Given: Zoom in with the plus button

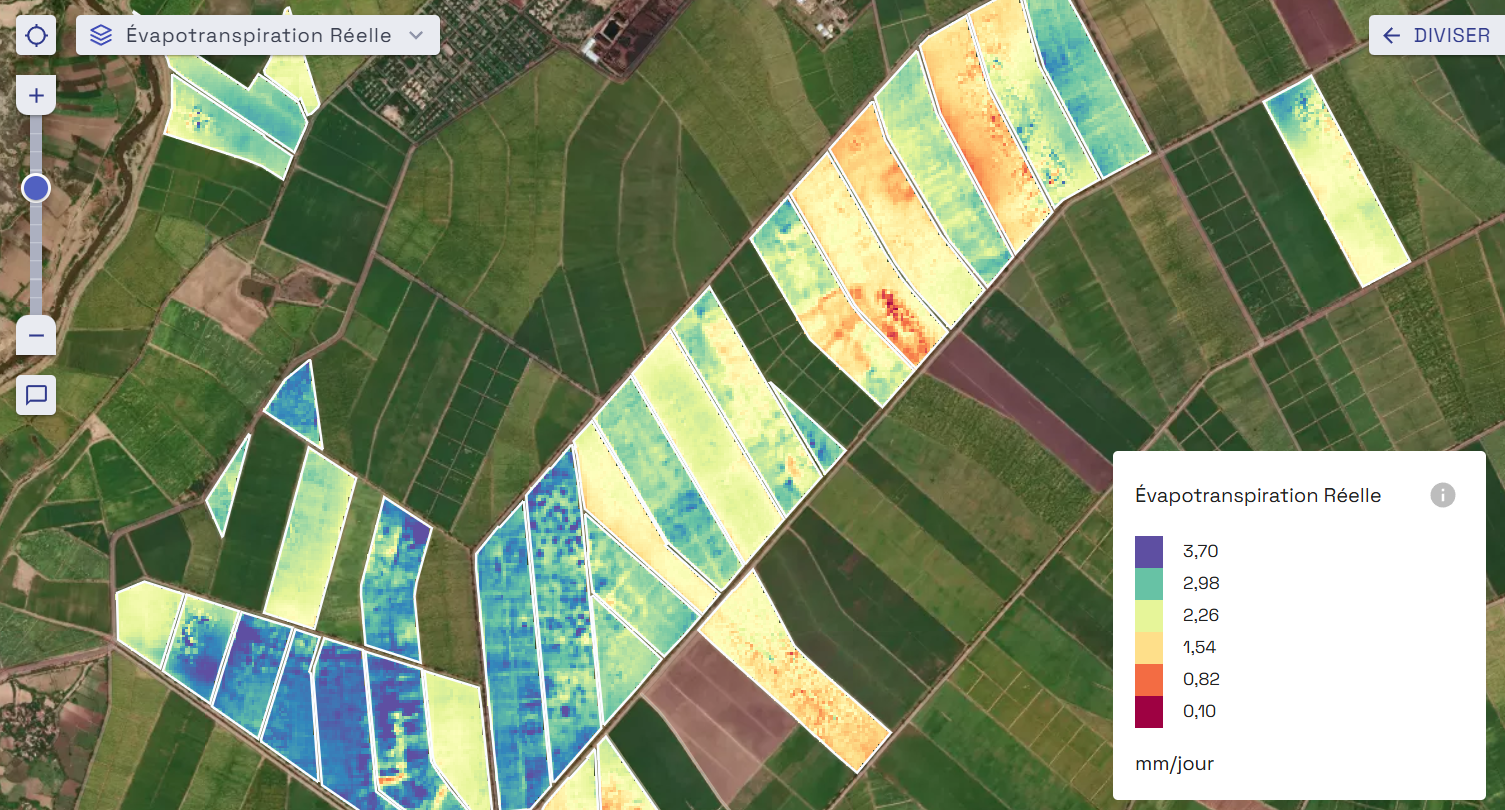Looking at the screenshot, I should click(x=36, y=96).
